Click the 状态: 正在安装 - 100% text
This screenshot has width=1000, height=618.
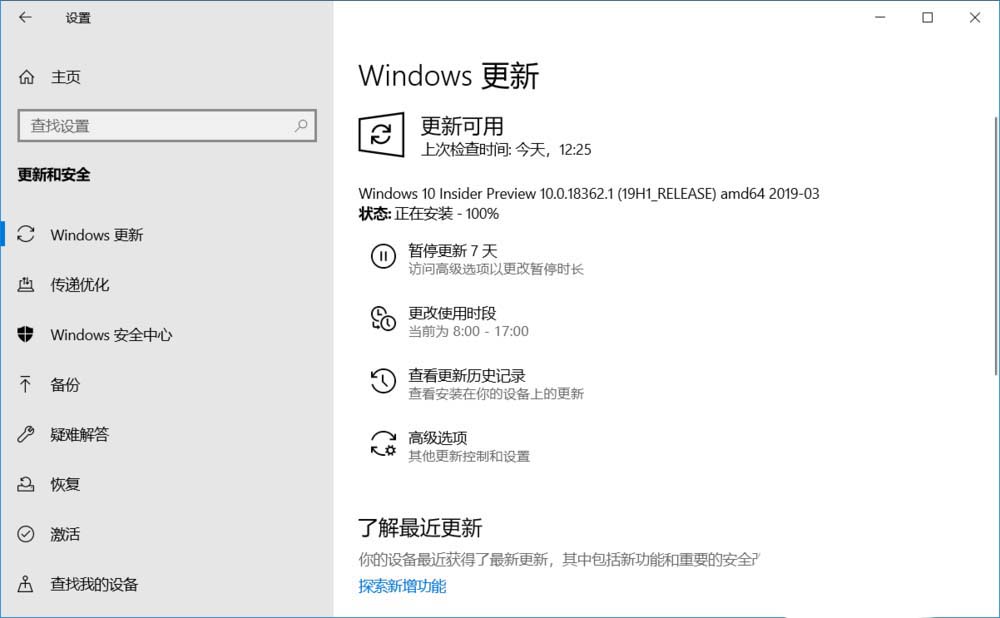click(429, 214)
